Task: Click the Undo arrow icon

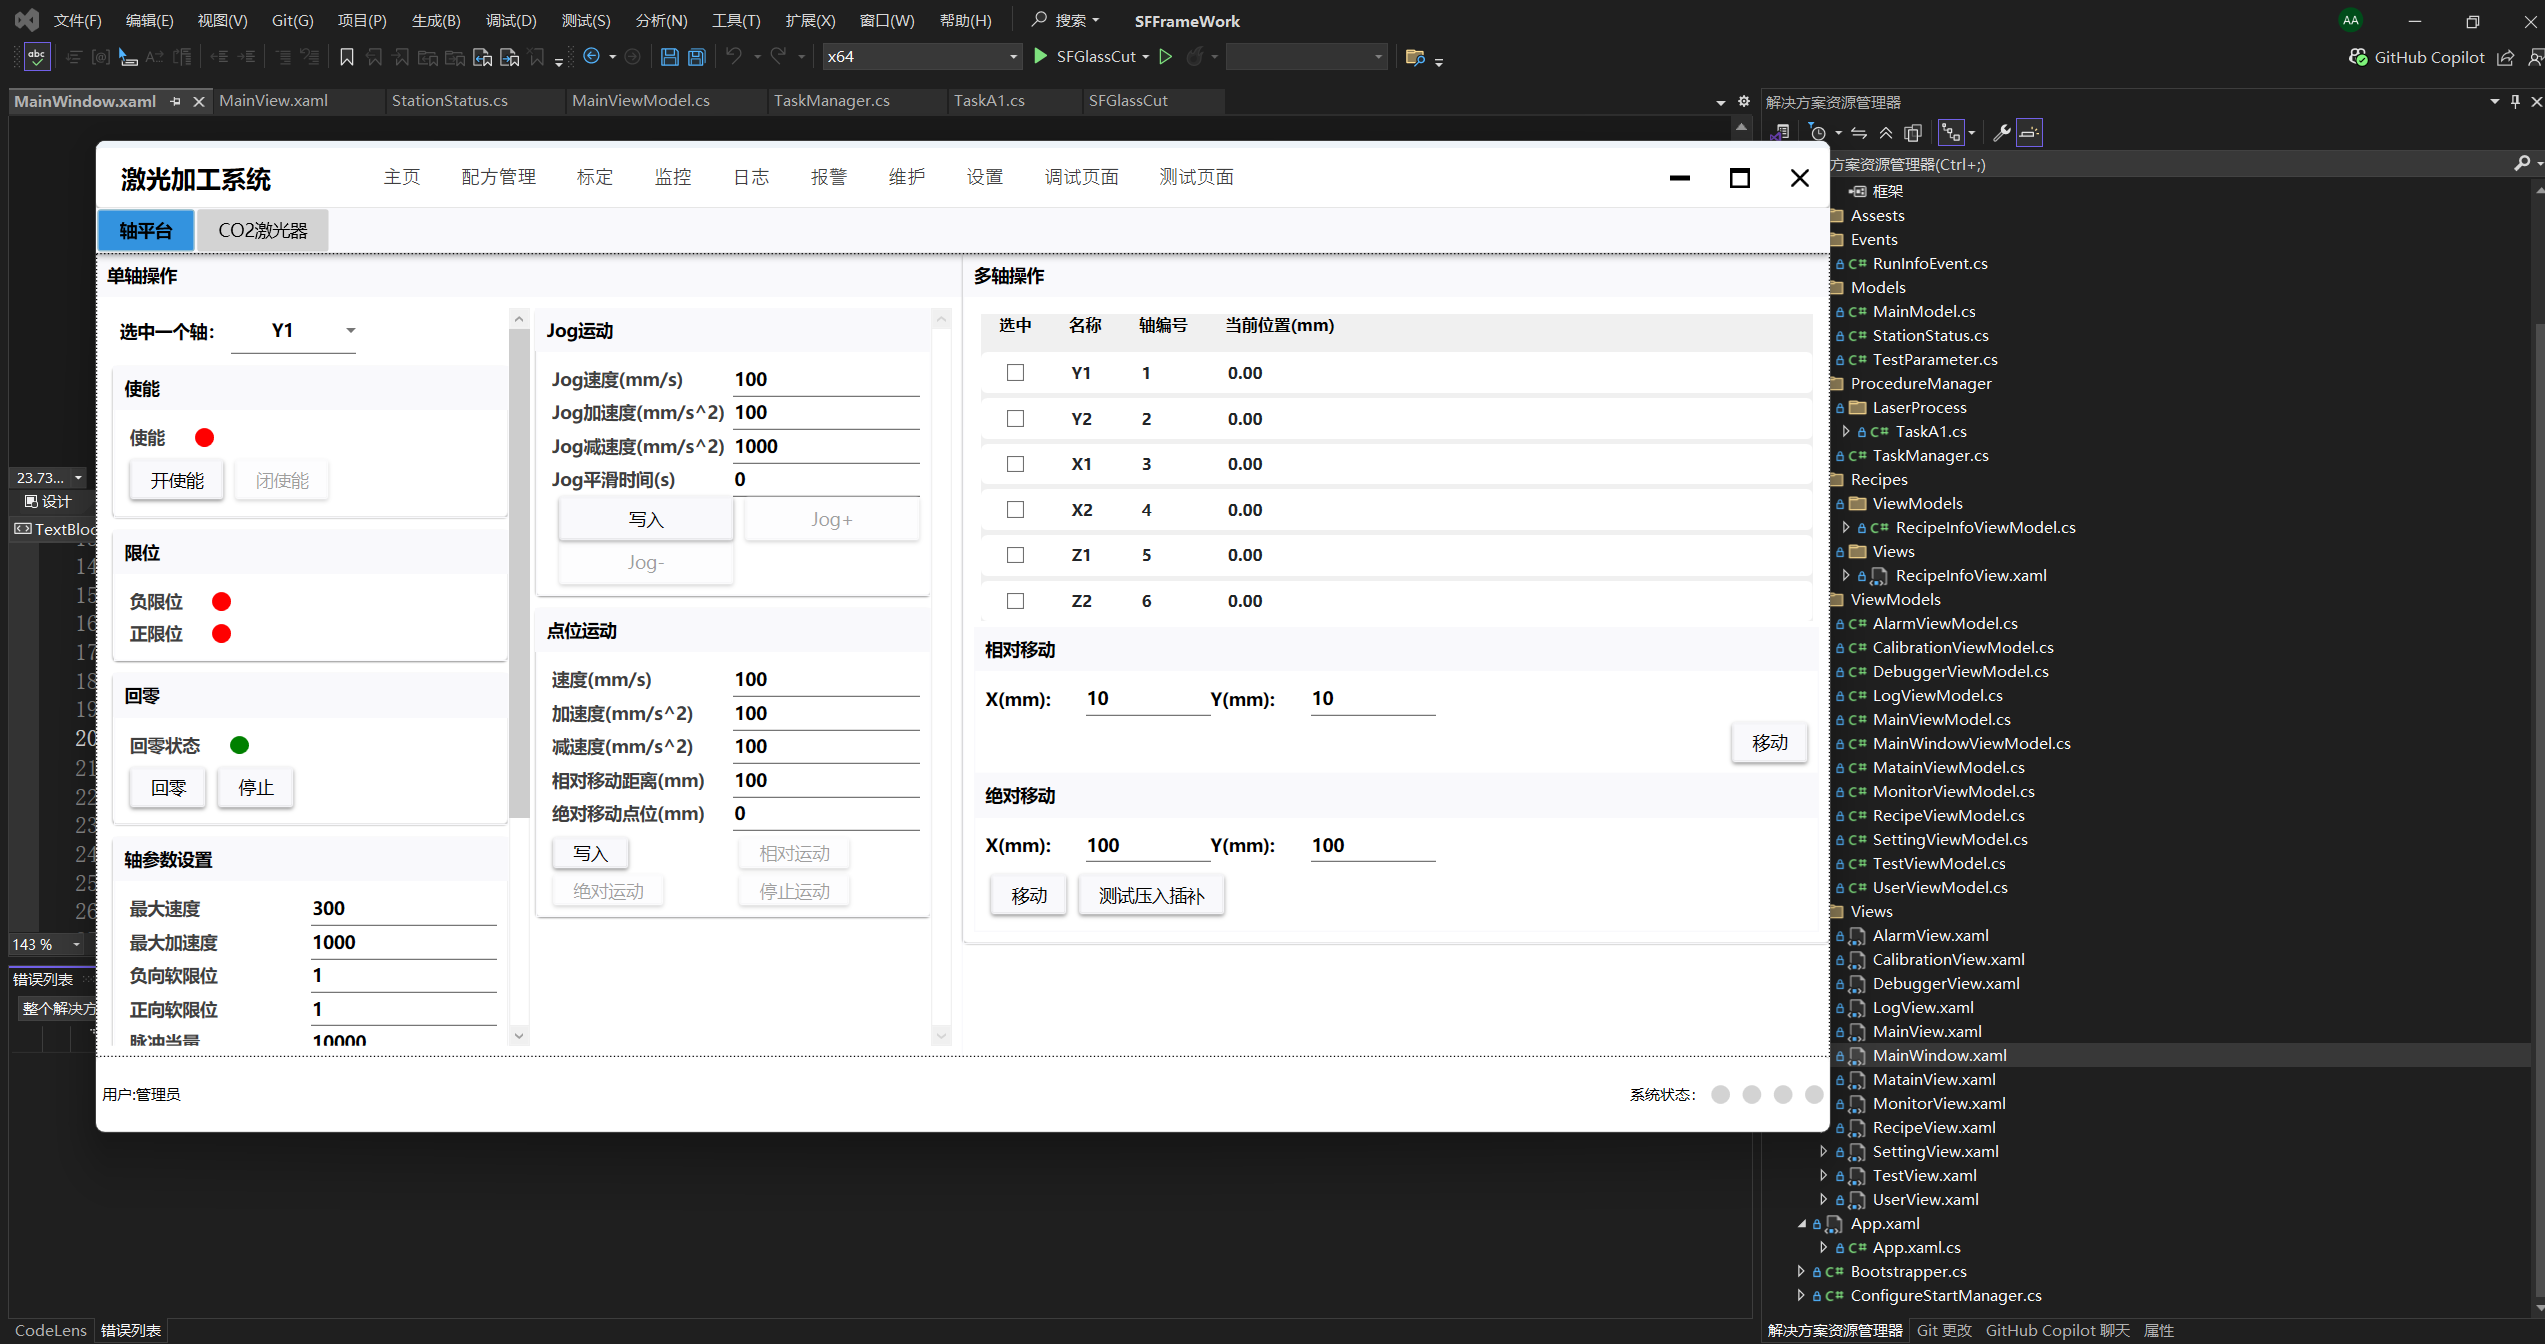Action: coord(734,56)
